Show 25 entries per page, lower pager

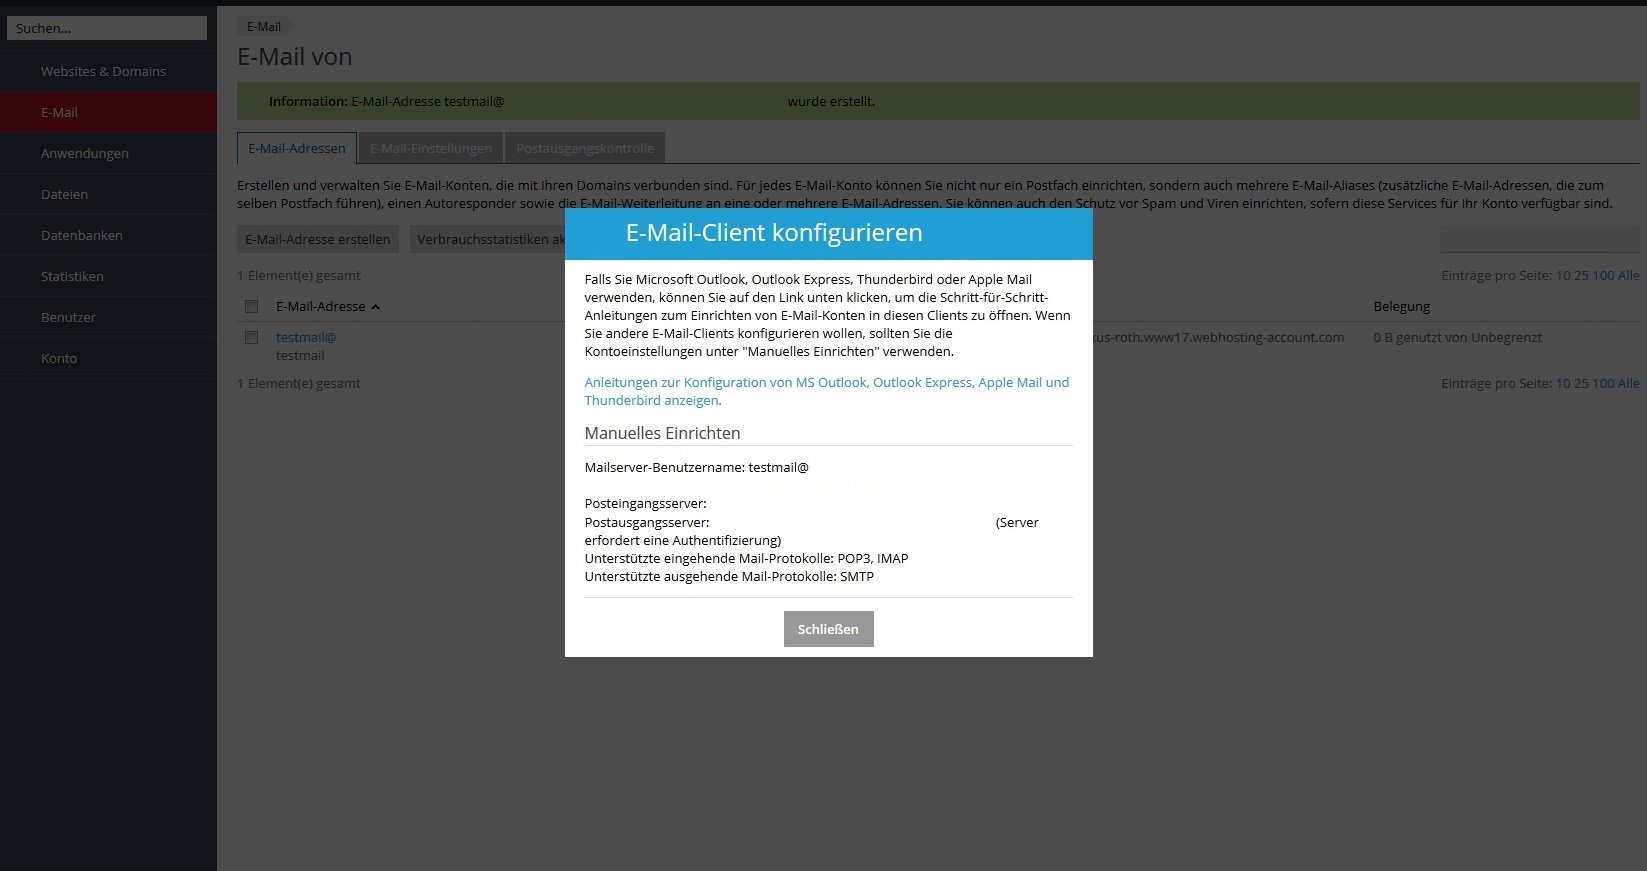pos(1581,383)
